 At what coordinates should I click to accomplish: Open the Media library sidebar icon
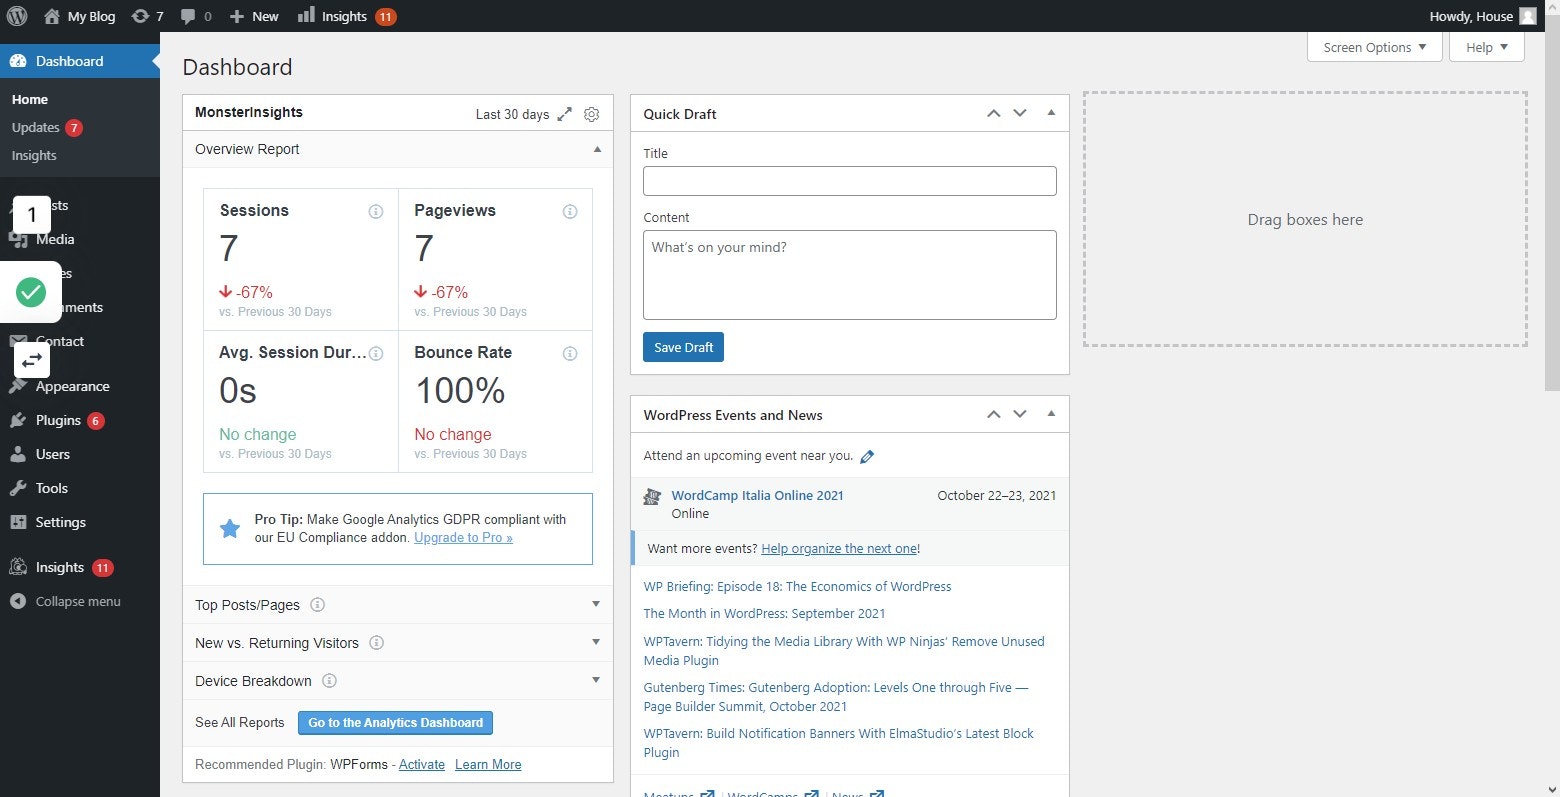click(18, 239)
